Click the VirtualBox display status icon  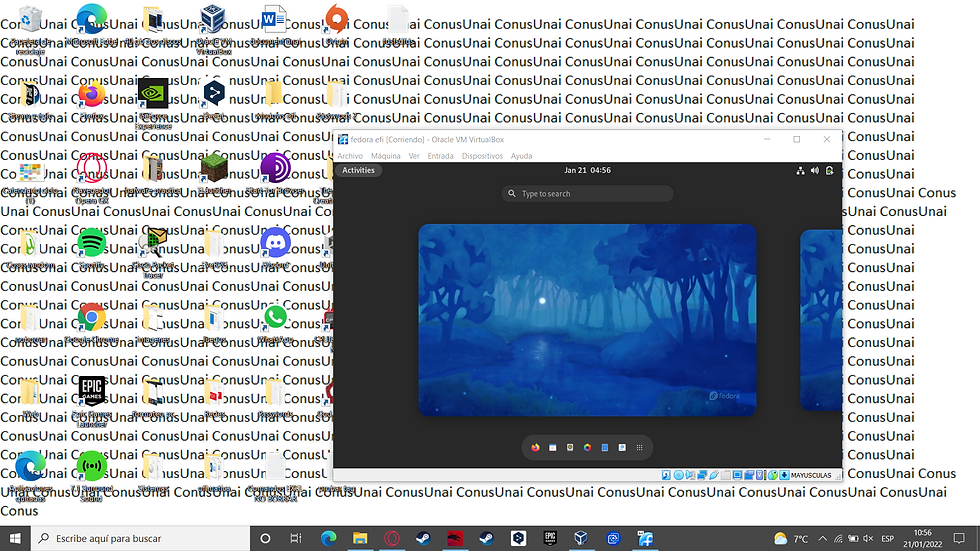click(x=738, y=475)
